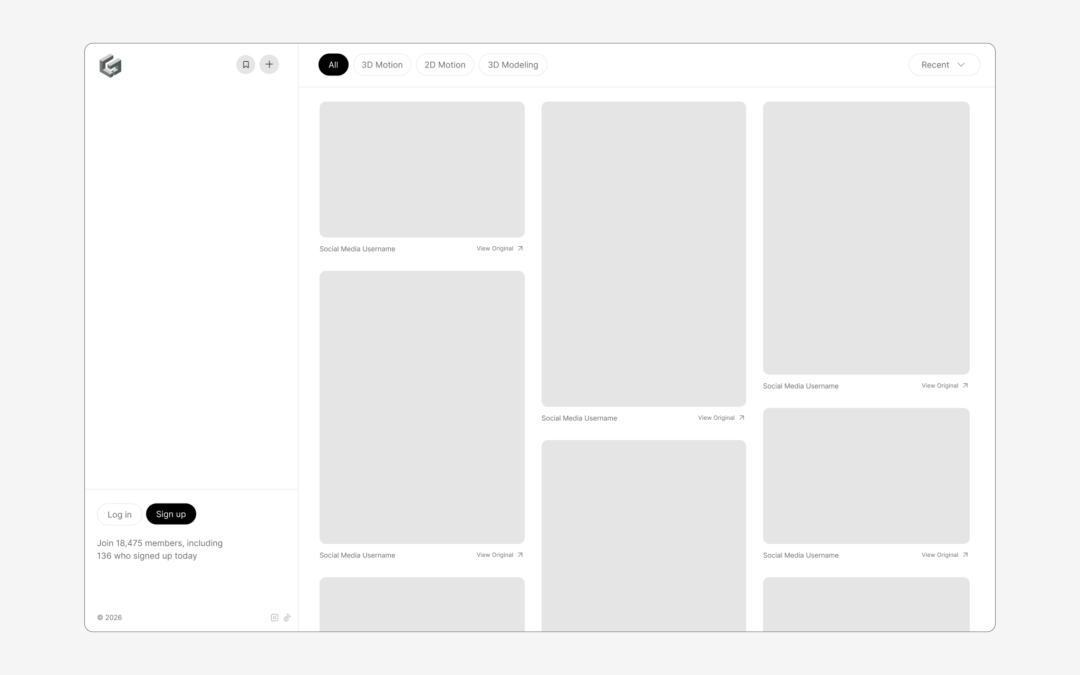
Task: Switch to the 2D Motion filter
Action: coord(445,65)
